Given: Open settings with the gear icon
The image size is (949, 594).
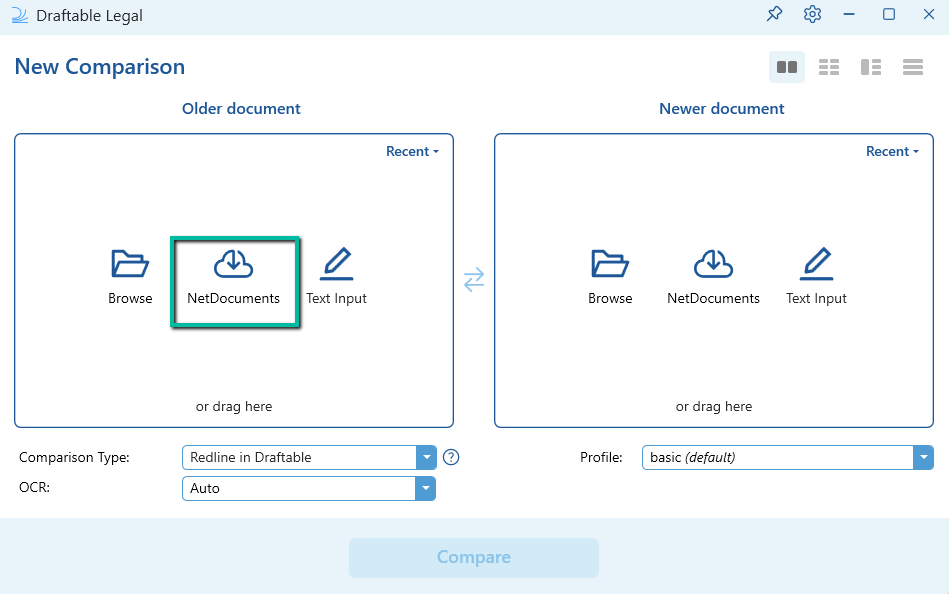Looking at the screenshot, I should (812, 14).
